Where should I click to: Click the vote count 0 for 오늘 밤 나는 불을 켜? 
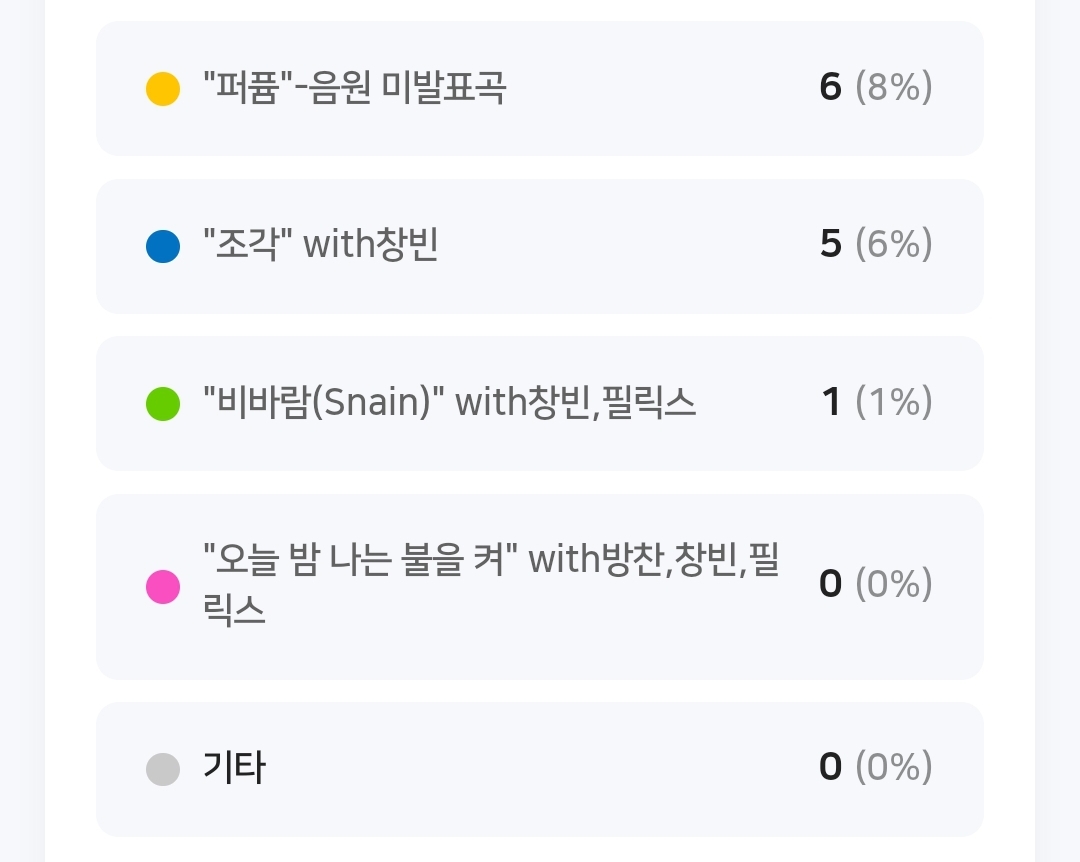(x=830, y=584)
